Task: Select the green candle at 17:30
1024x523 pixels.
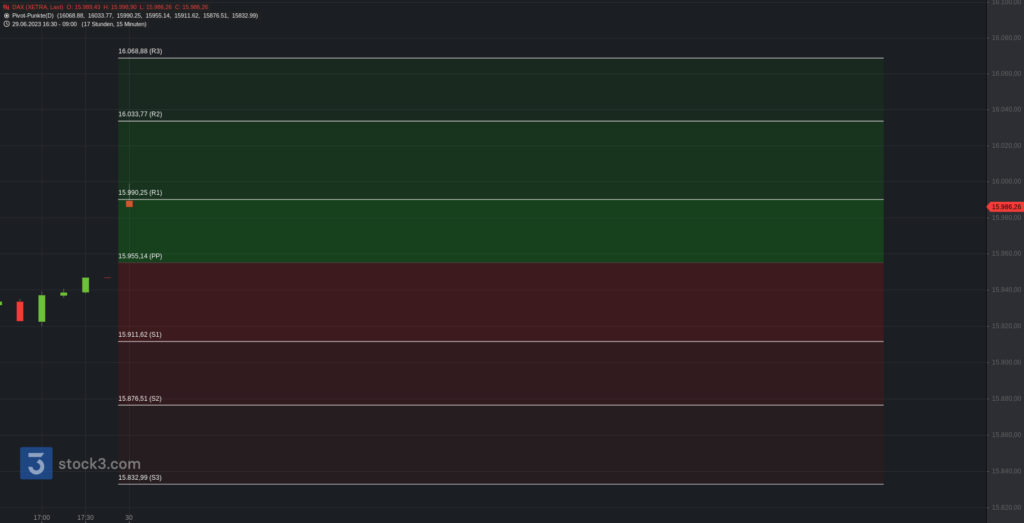Action: [86, 285]
